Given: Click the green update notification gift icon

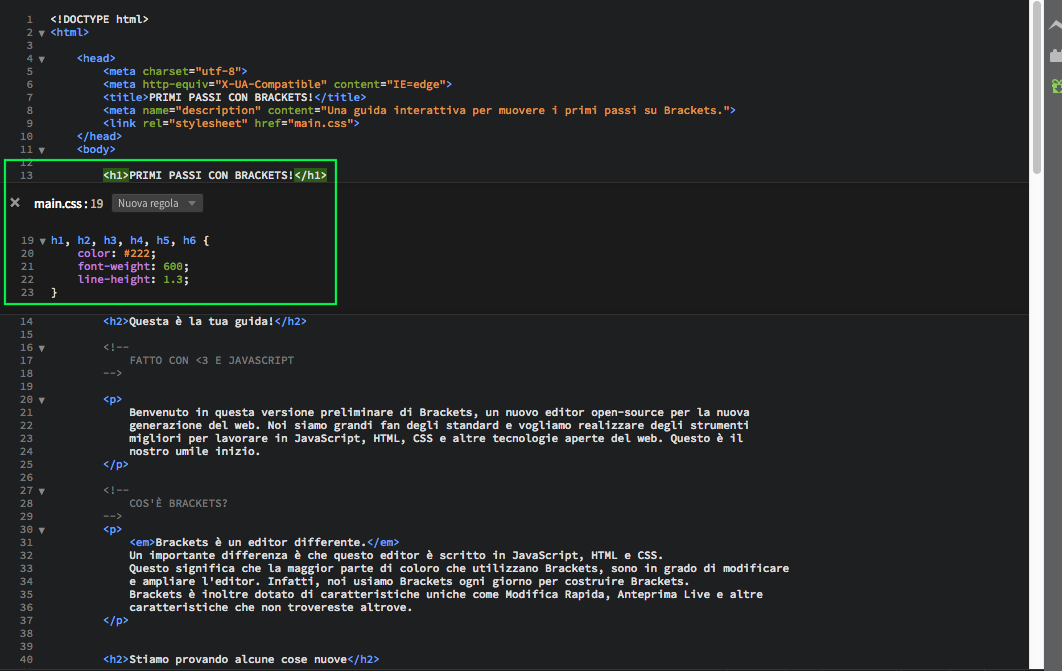Looking at the screenshot, I should [1055, 87].
